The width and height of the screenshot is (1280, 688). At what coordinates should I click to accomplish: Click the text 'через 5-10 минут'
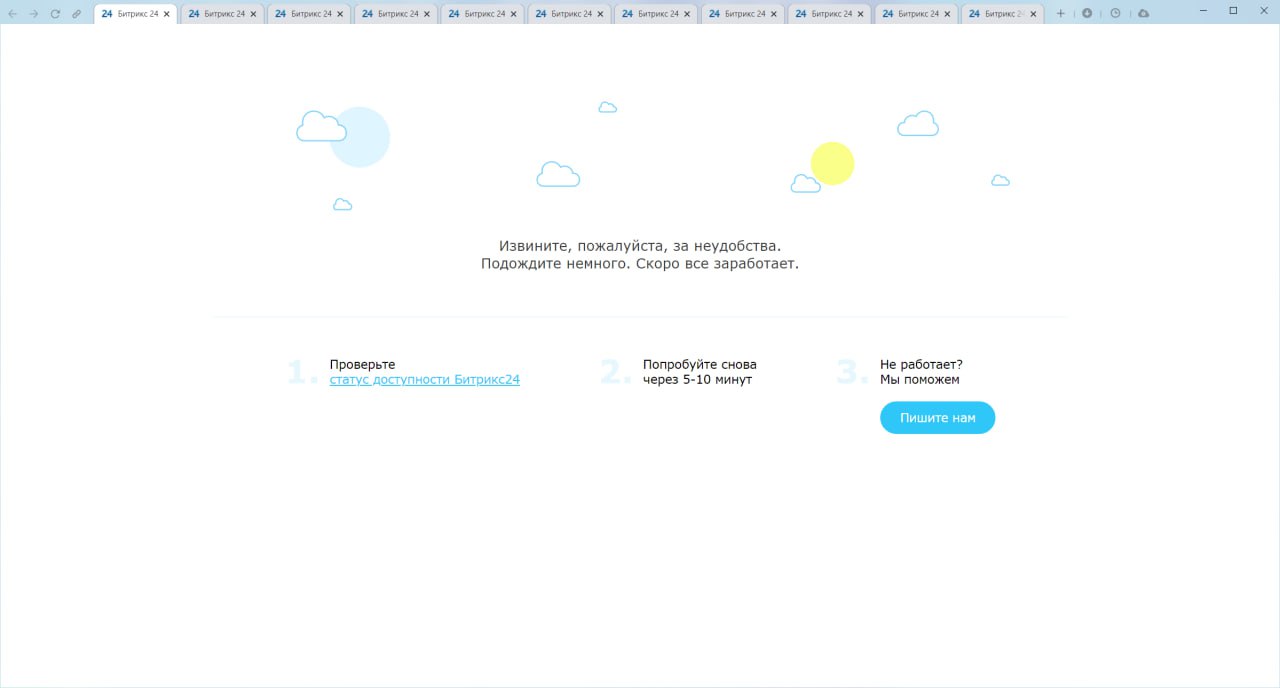click(x=697, y=380)
